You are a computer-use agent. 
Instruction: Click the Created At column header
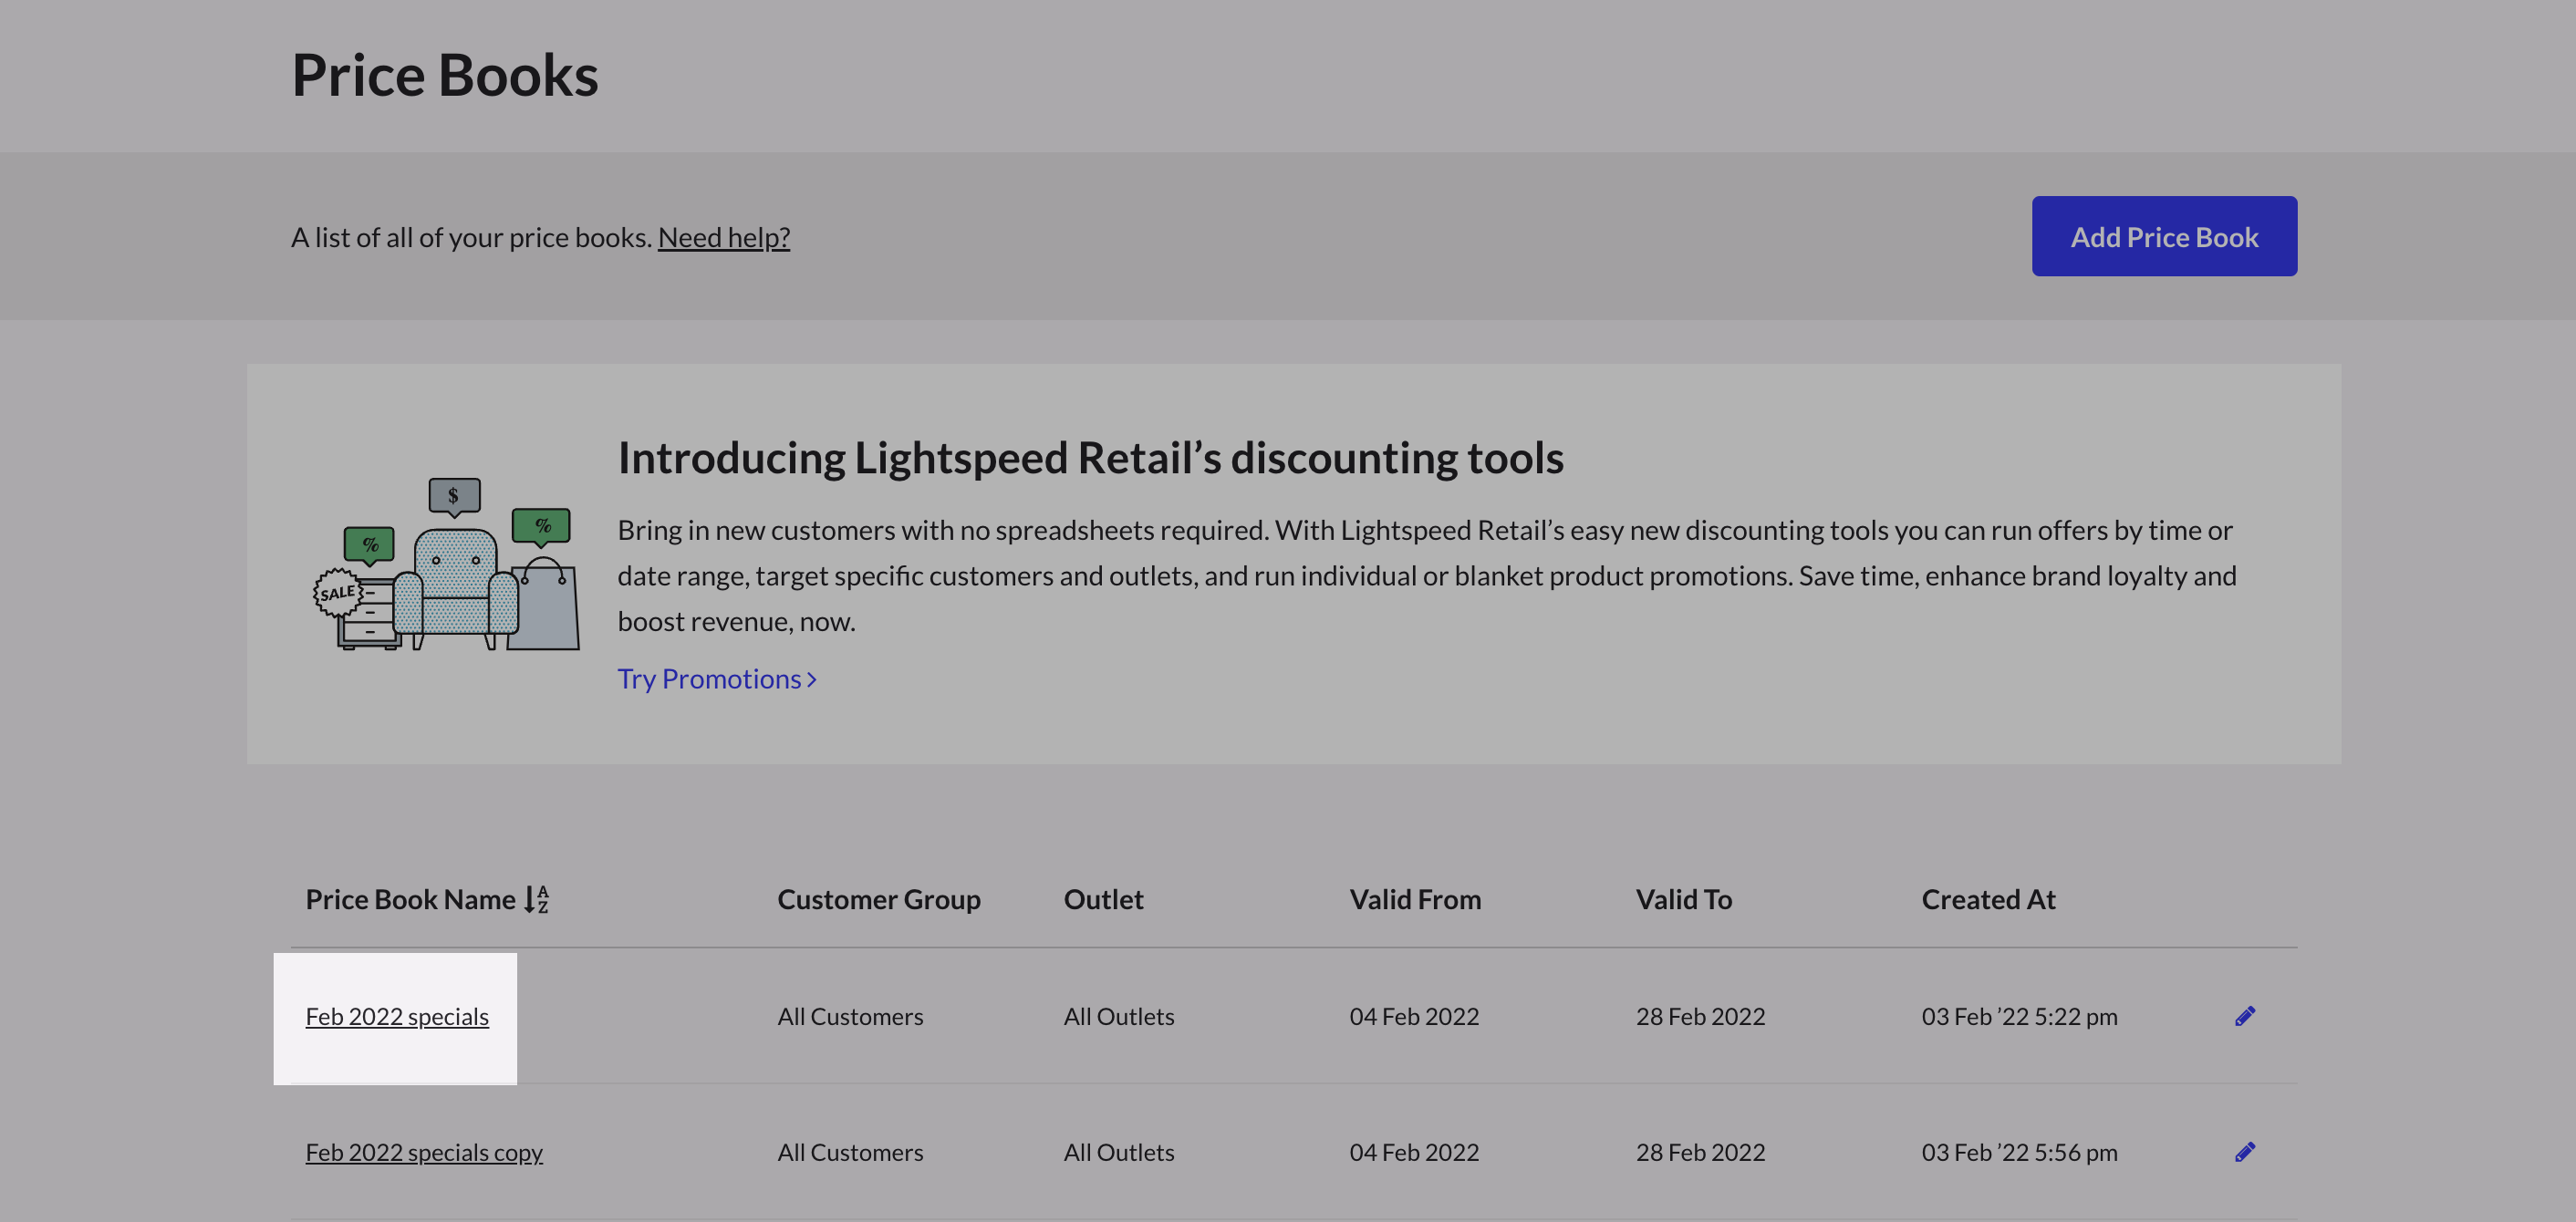coord(1987,899)
